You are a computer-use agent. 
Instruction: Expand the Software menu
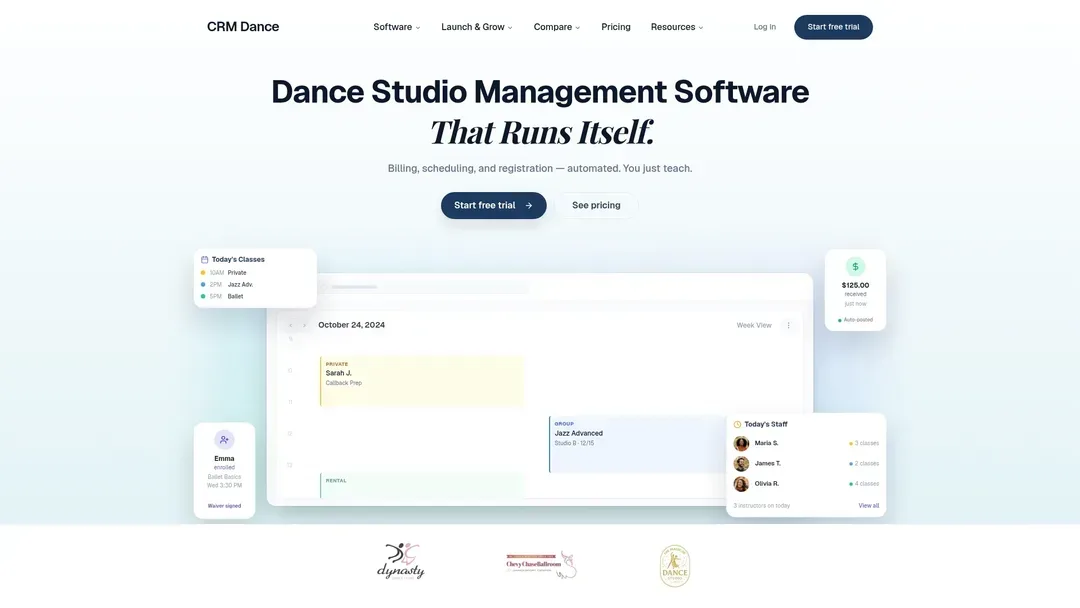click(396, 27)
